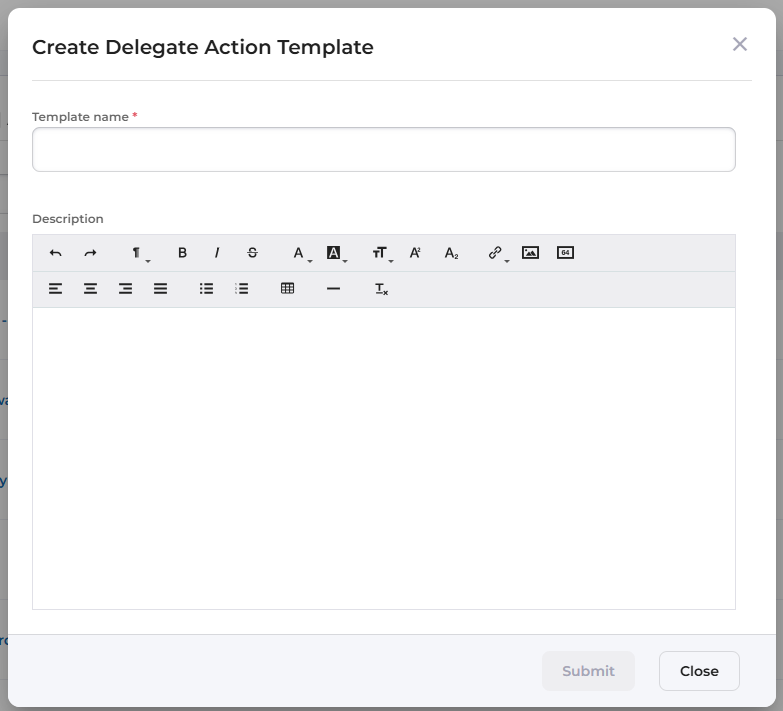This screenshot has width=783, height=711.
Task: Insert a horizontal line
Action: [333, 289]
